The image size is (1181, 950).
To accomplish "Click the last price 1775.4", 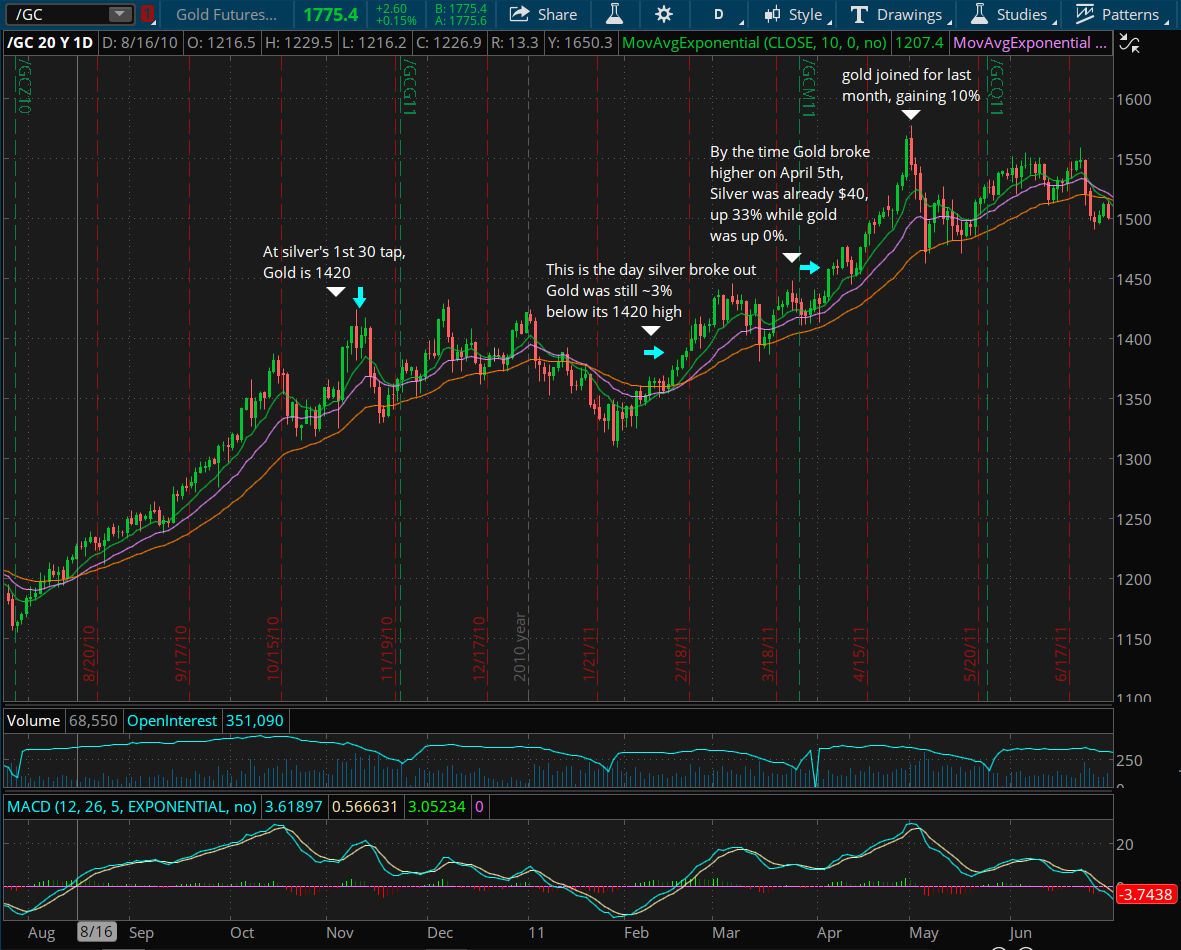I will [331, 14].
